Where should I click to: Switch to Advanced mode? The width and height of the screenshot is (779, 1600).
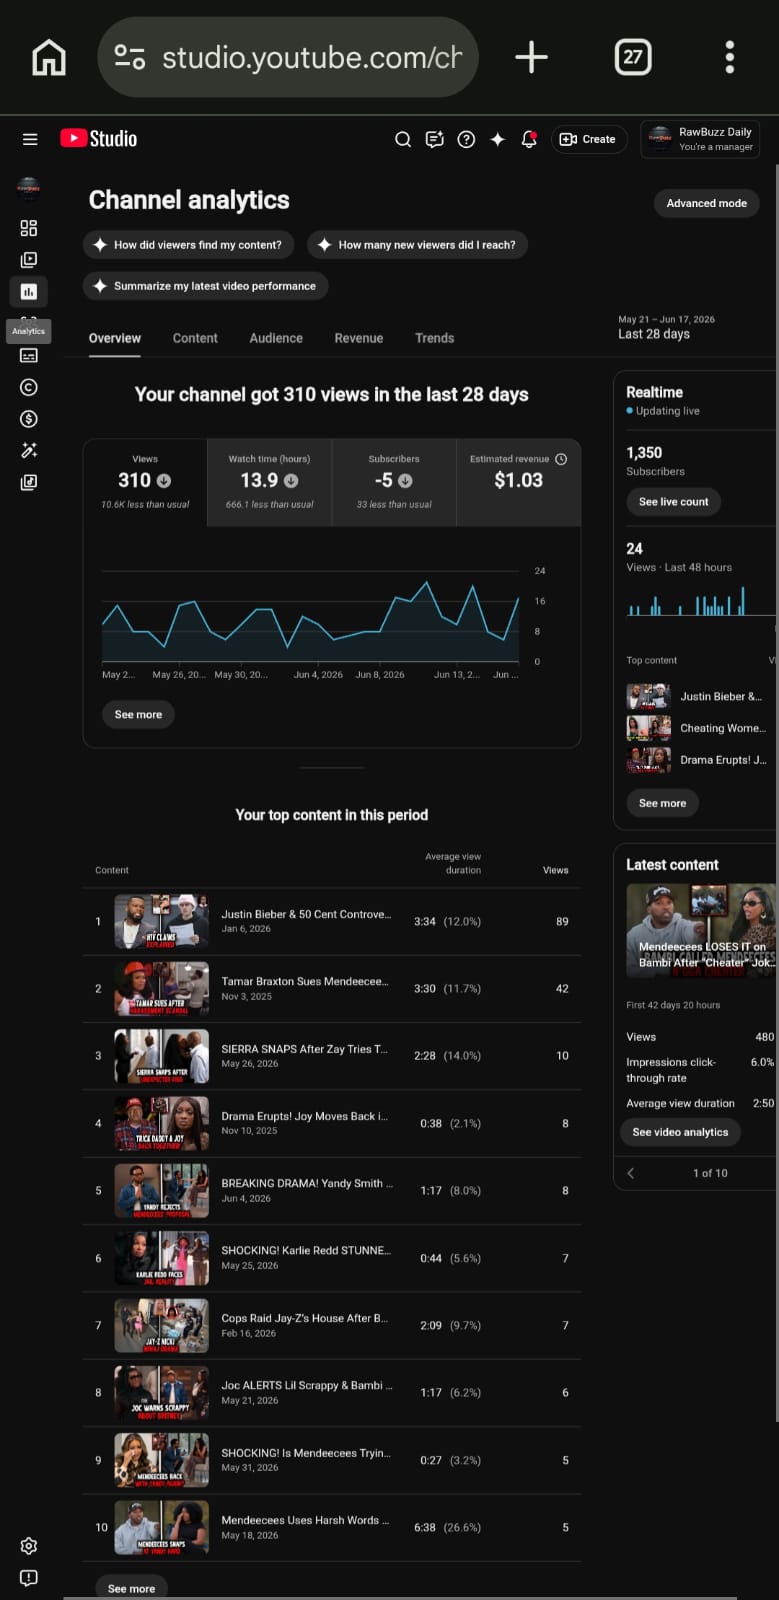coord(706,203)
